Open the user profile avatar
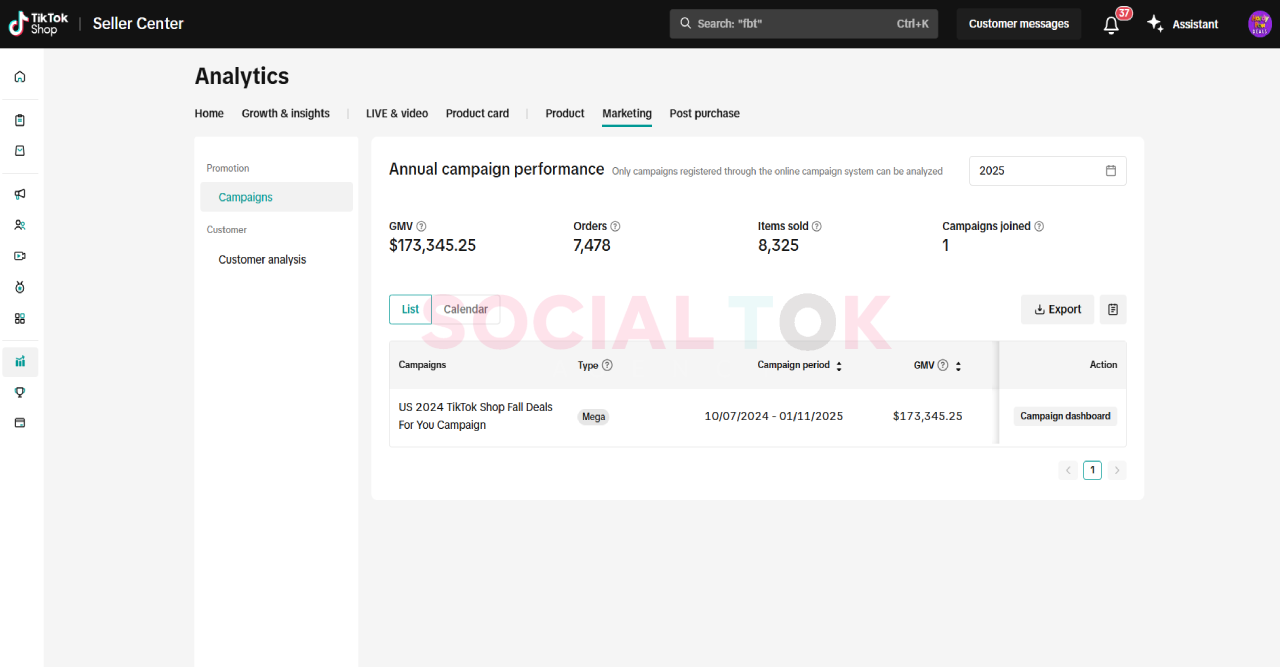Viewport: 1280px width, 667px height. click(x=1259, y=24)
